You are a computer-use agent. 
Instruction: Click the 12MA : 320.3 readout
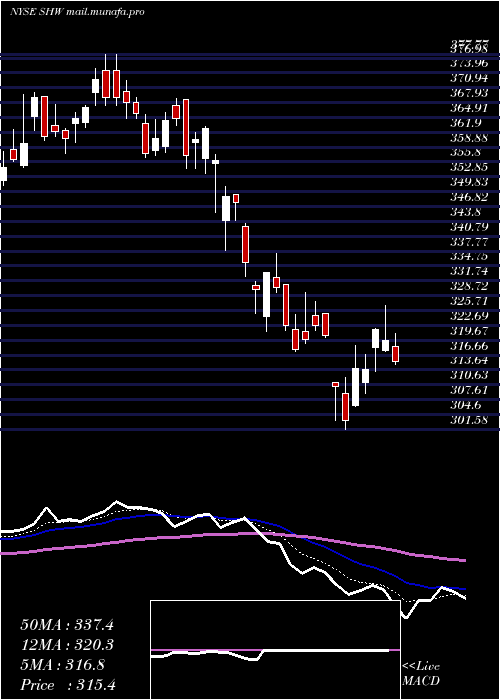(67, 645)
